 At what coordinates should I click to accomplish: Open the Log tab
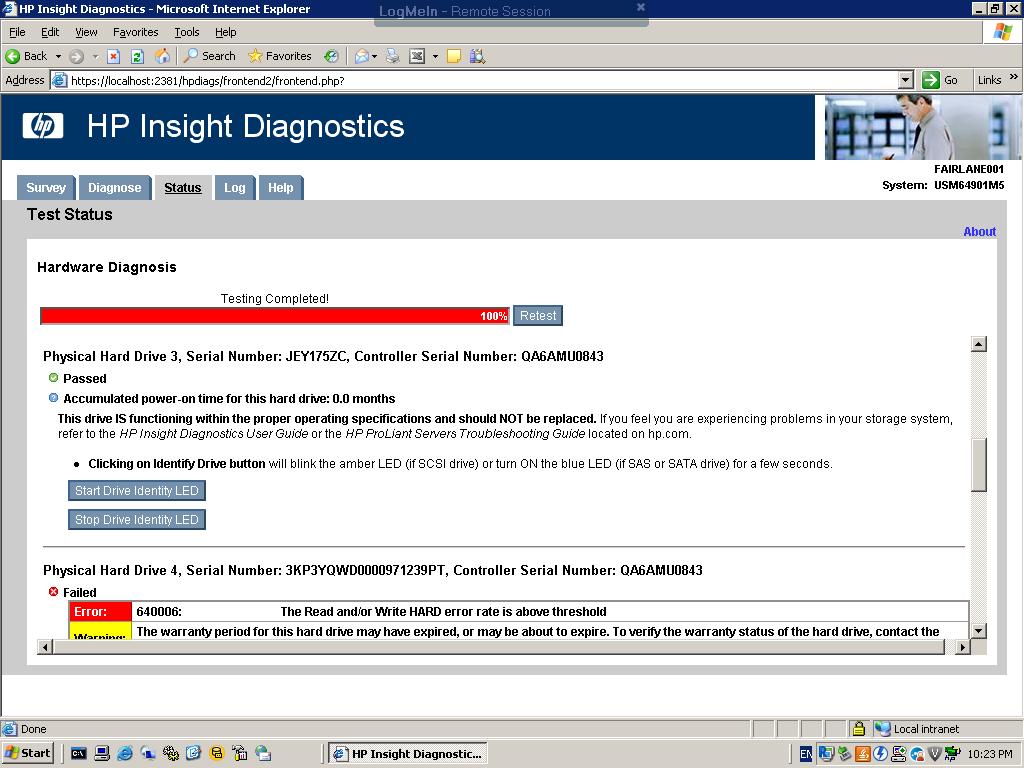[x=234, y=188]
